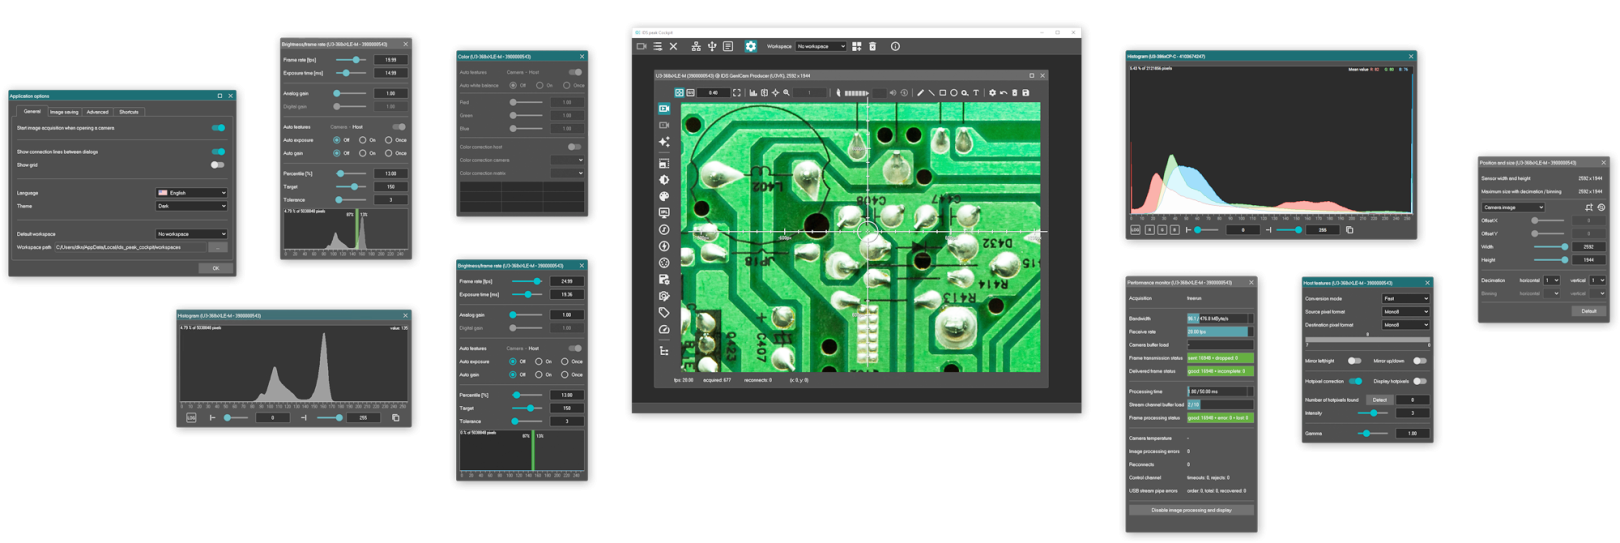Click the undo arrow in camera view toolbar
This screenshot has height=543, width=1620.
[1003, 93]
